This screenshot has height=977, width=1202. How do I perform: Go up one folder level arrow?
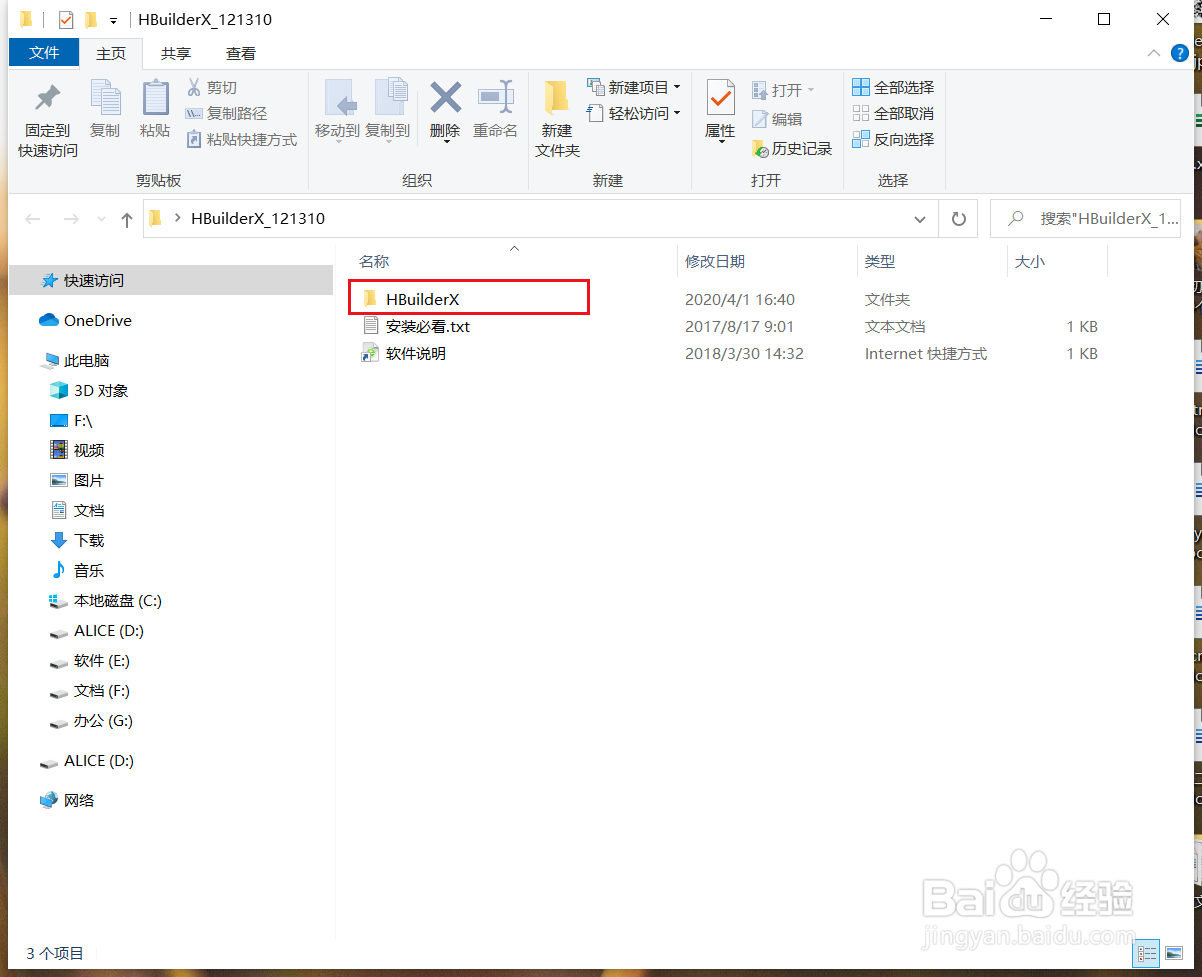[126, 220]
